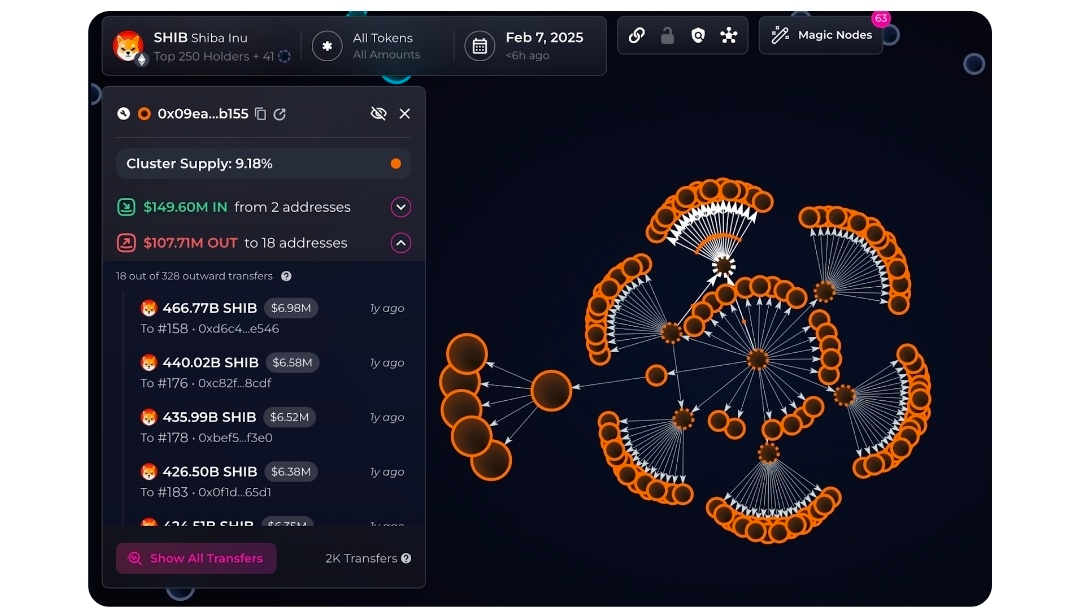Viewport: 1080px width, 607px height.
Task: Click the cluster nodes toolbar icon
Action: (729, 35)
